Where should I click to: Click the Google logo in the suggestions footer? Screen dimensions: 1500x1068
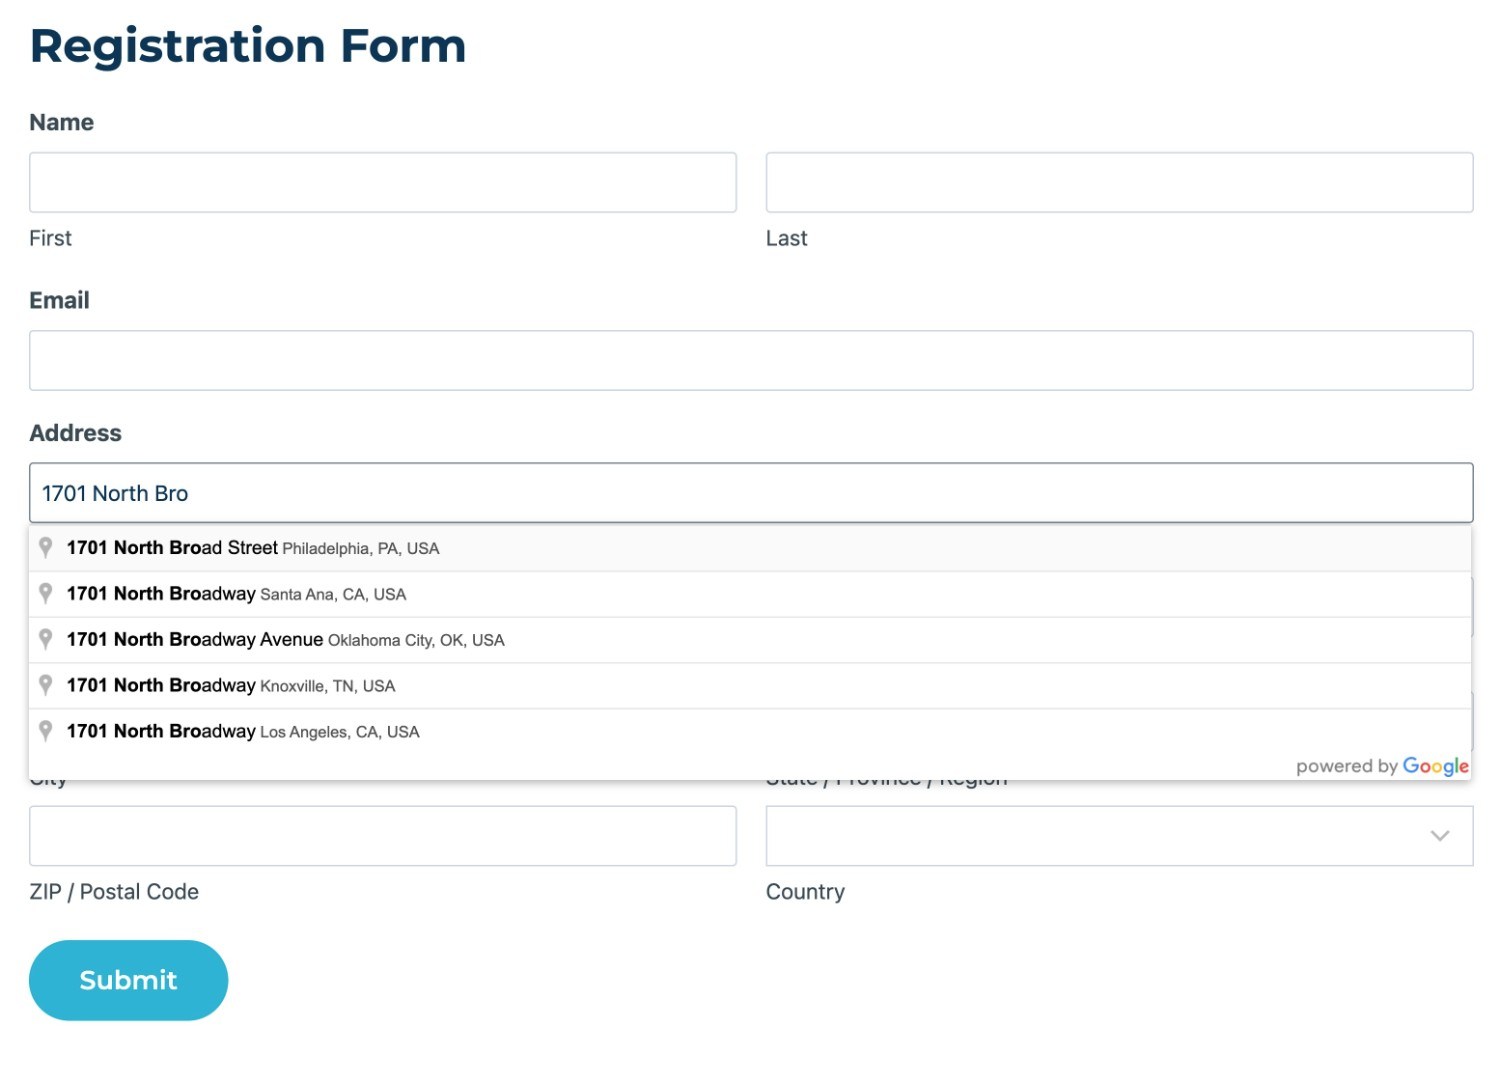1436,766
